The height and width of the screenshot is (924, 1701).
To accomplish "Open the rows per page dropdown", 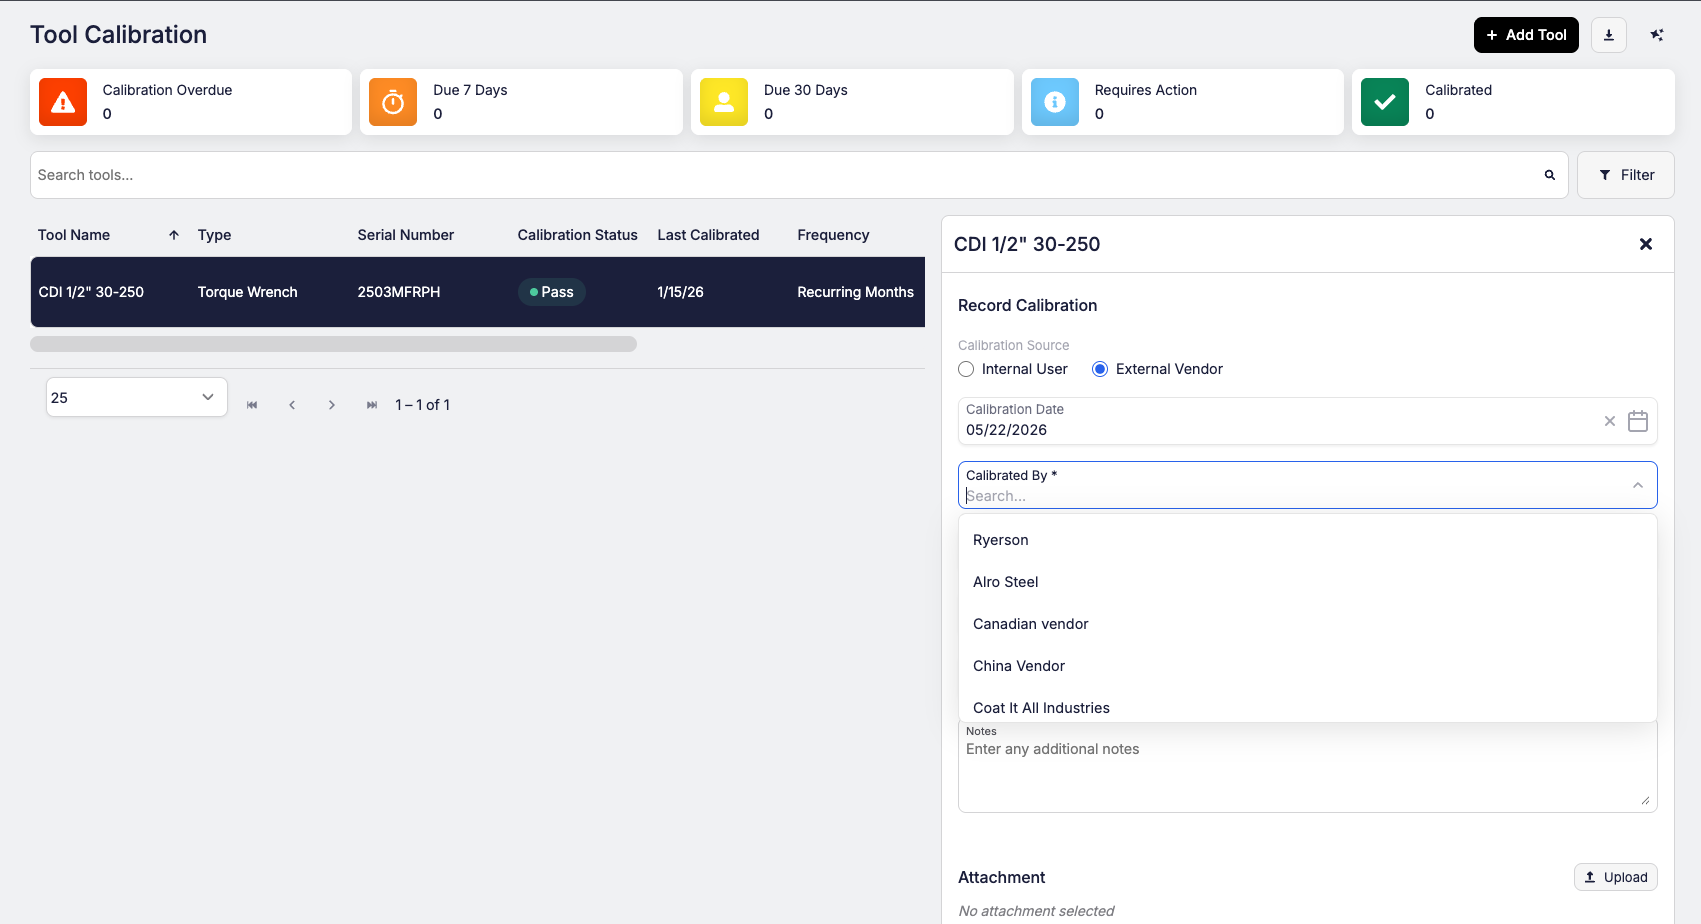I will coord(137,397).
